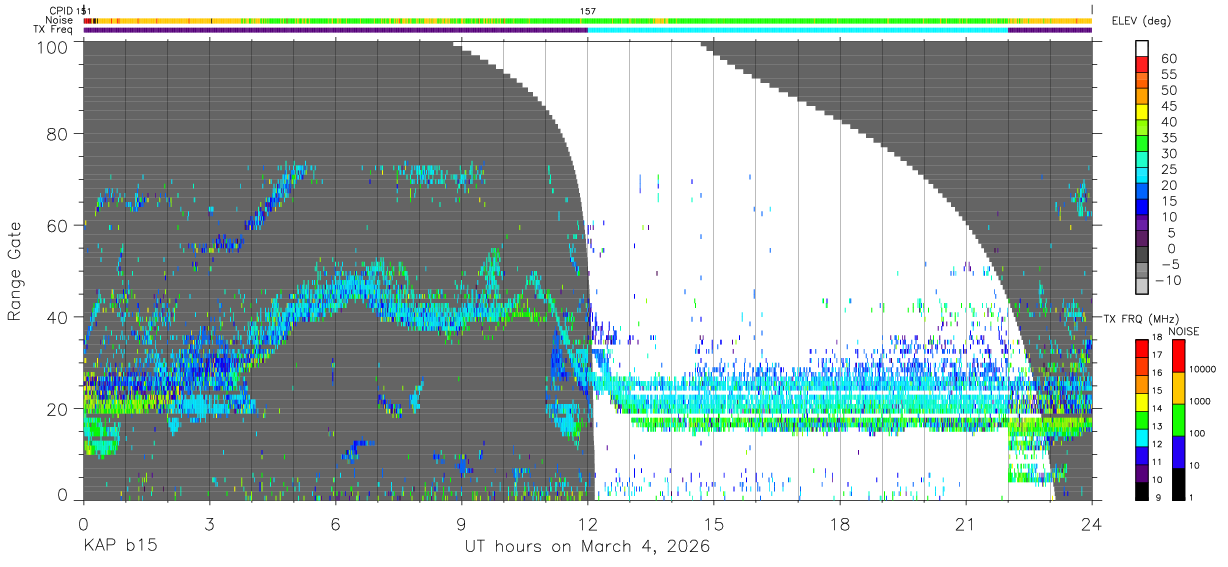Select black bottom swatch of TX FRQ bar
Viewport: 1228px width, 567px height.
[x=1142, y=491]
